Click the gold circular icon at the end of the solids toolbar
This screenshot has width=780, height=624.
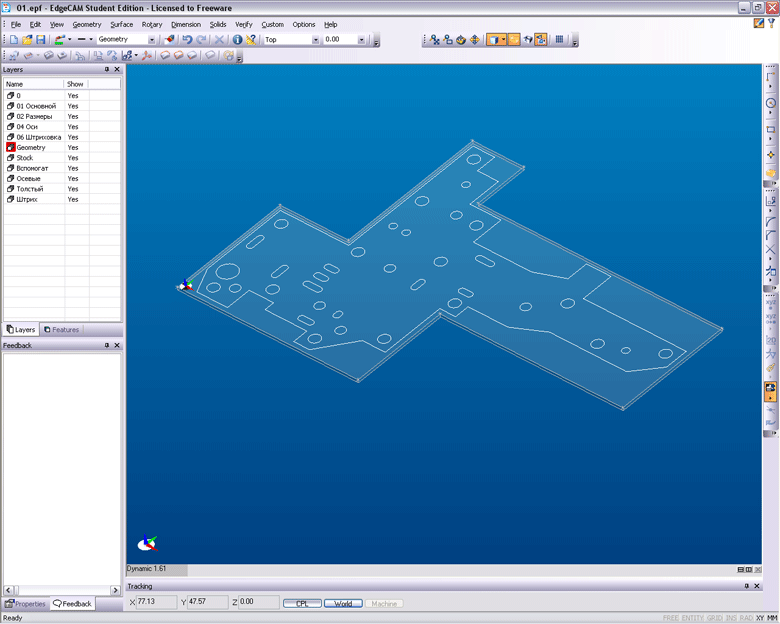tap(228, 56)
